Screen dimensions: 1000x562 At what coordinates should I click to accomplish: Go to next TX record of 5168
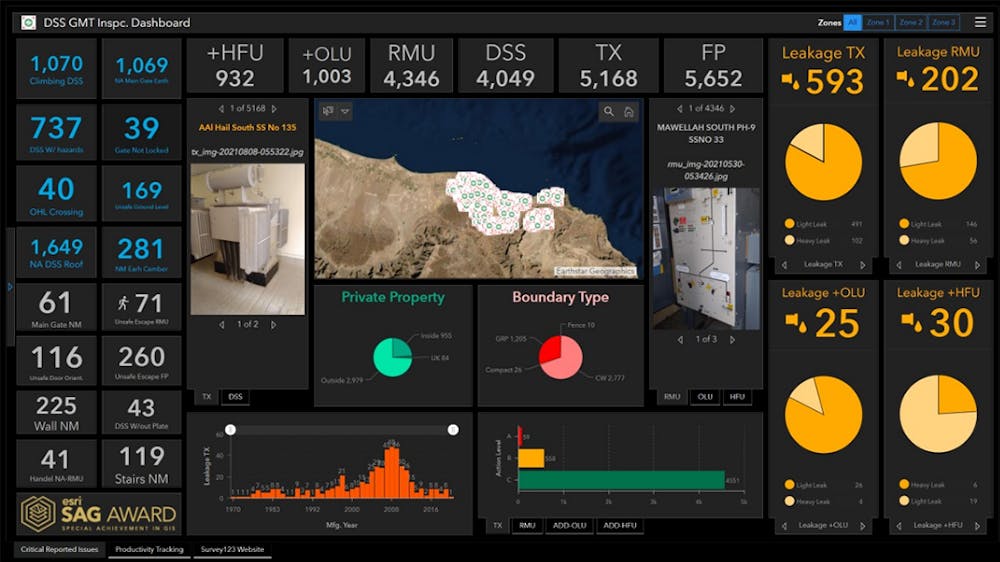point(274,108)
